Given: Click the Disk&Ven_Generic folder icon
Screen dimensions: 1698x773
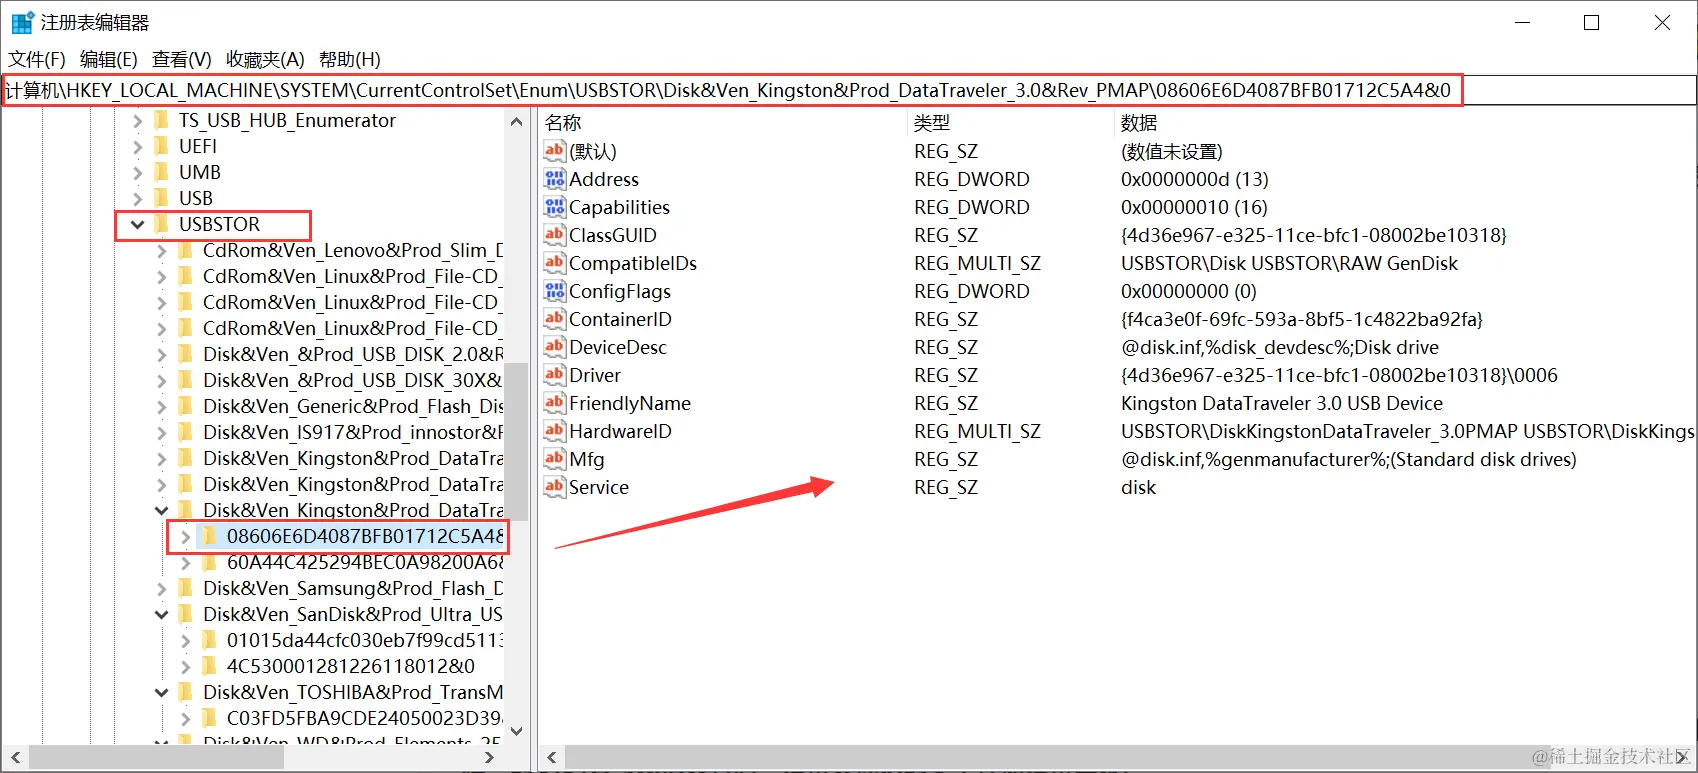Looking at the screenshot, I should click(x=185, y=406).
